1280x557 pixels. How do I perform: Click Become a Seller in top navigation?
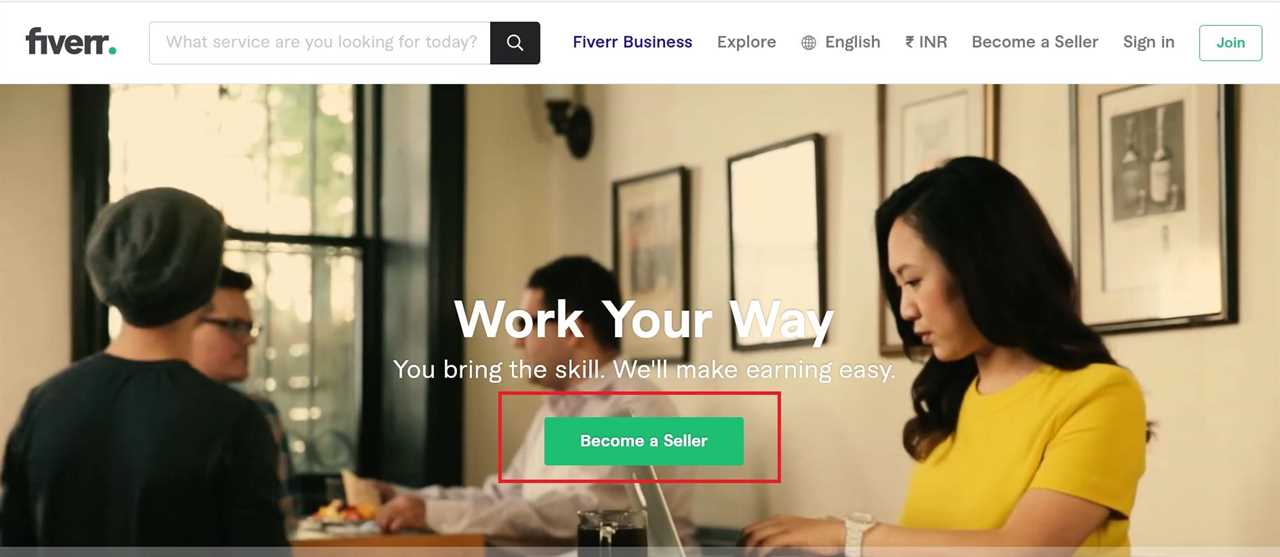click(x=1035, y=42)
